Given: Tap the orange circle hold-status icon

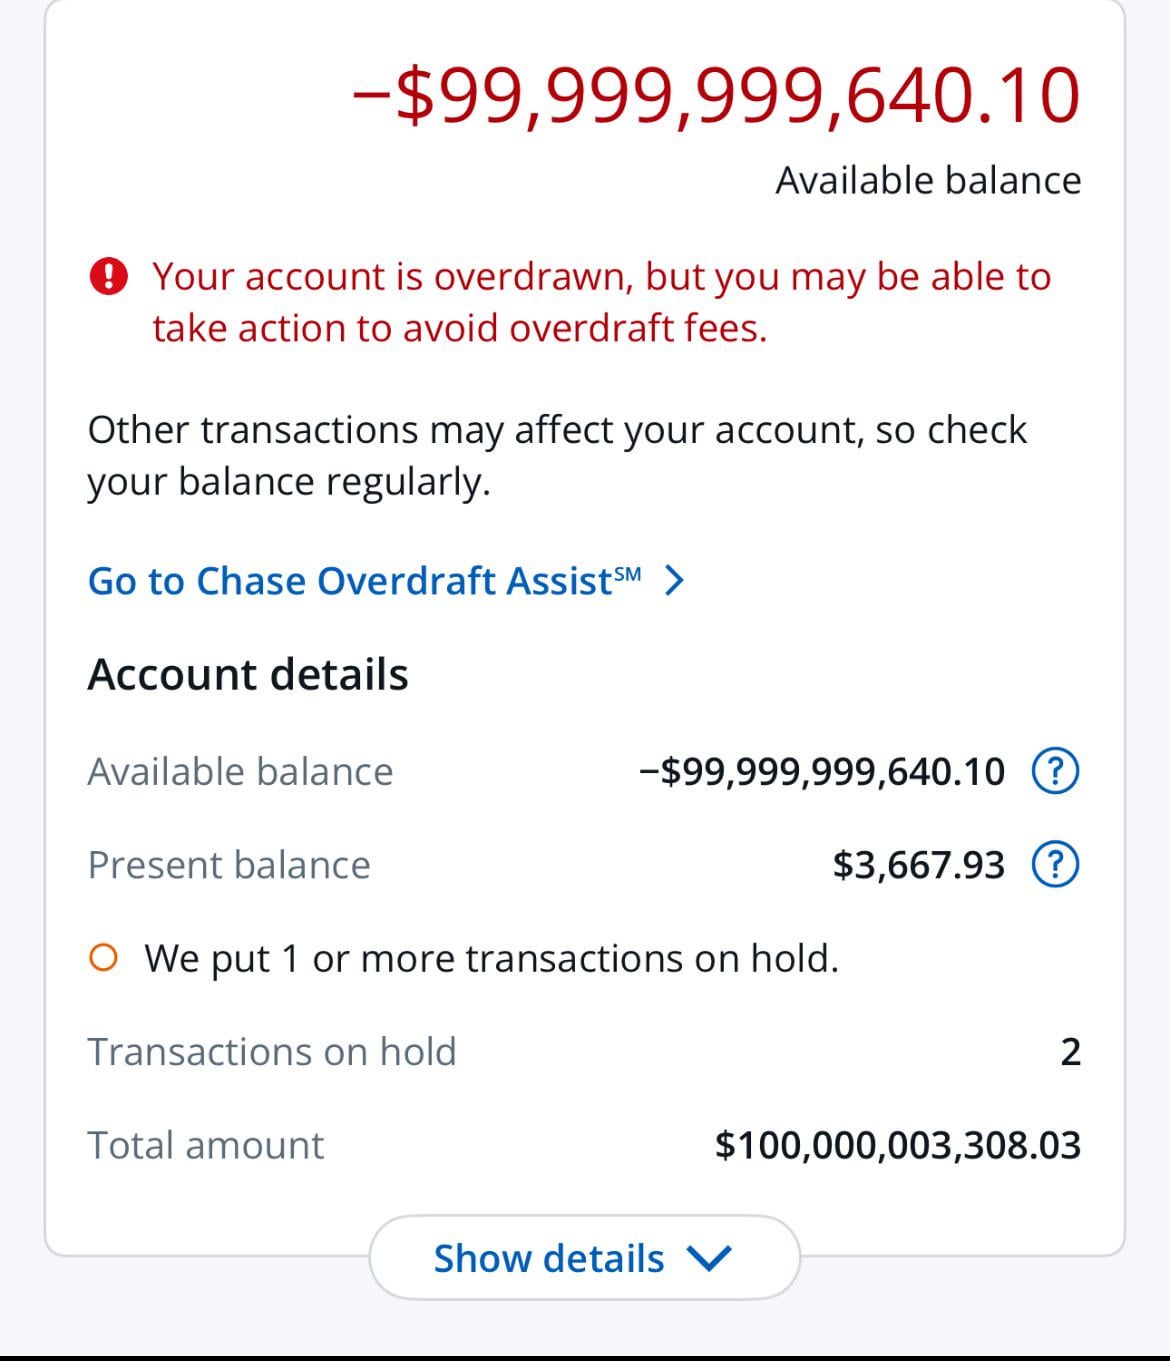Looking at the screenshot, I should (103, 958).
